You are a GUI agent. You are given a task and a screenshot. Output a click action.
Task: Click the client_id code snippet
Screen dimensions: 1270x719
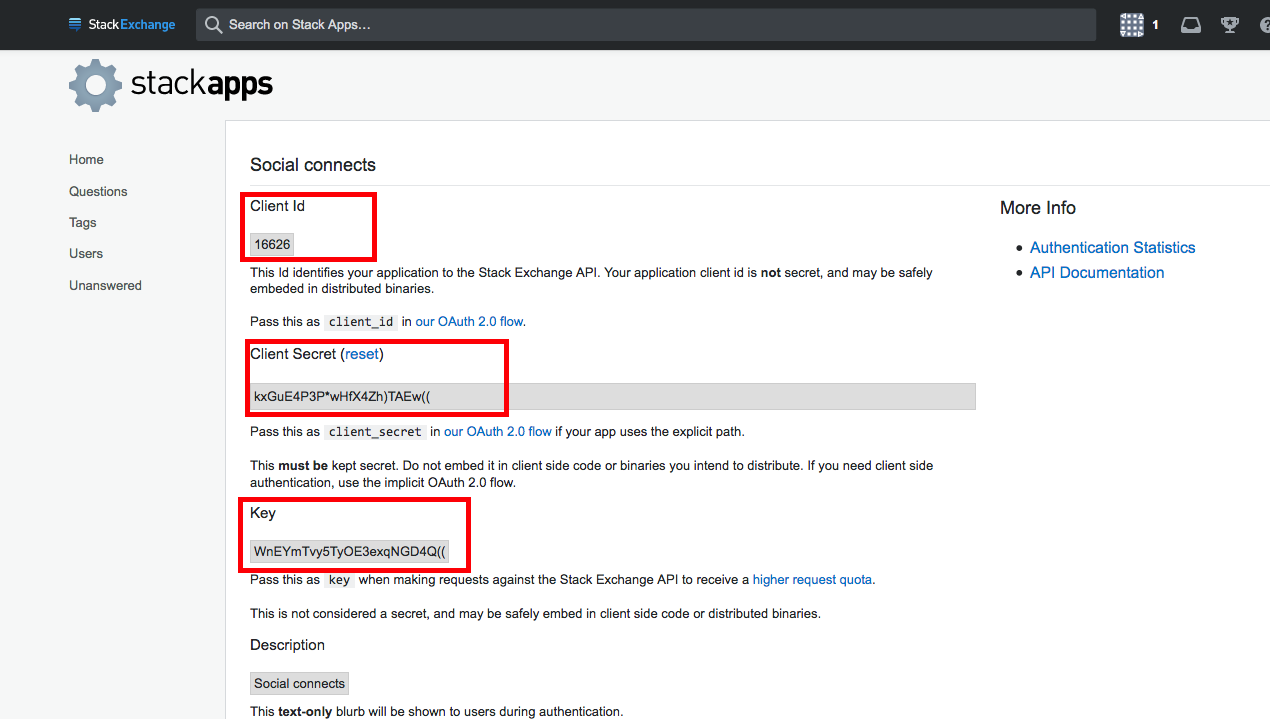tap(362, 322)
